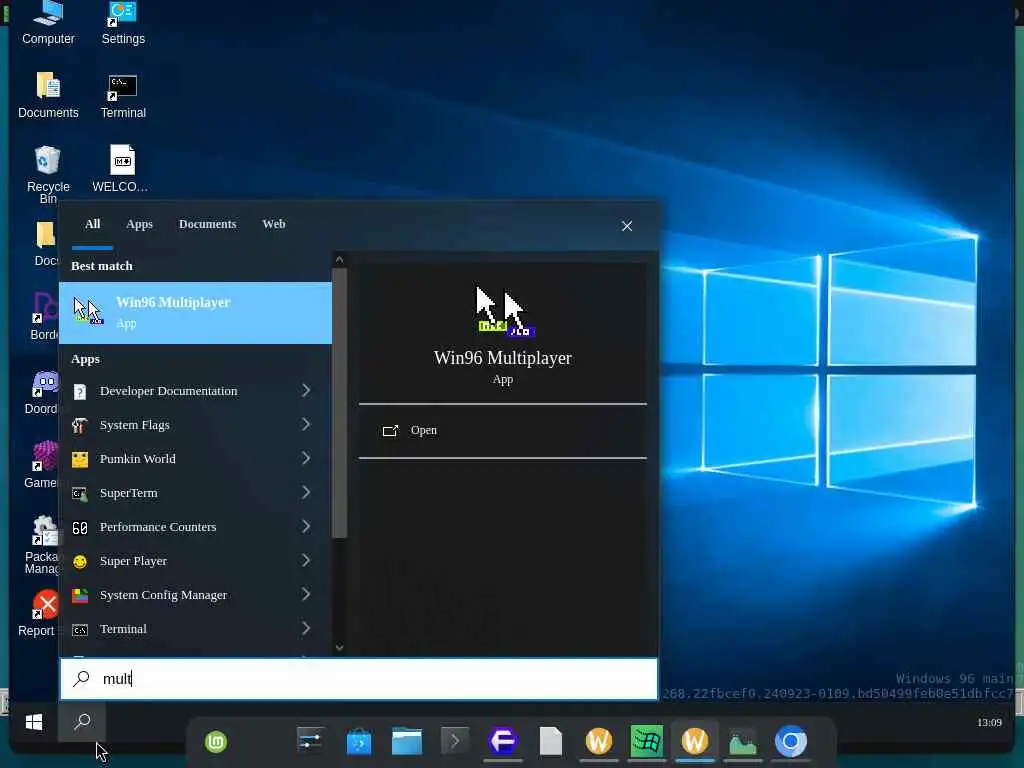Switch to the Documents search tab

(208, 224)
